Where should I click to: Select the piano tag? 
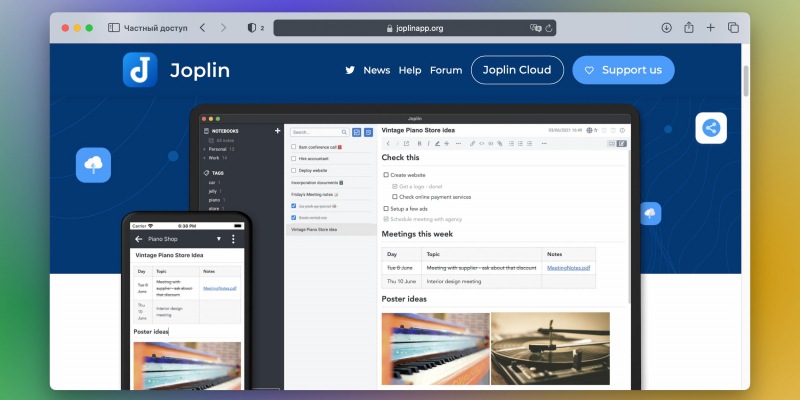tap(214, 200)
